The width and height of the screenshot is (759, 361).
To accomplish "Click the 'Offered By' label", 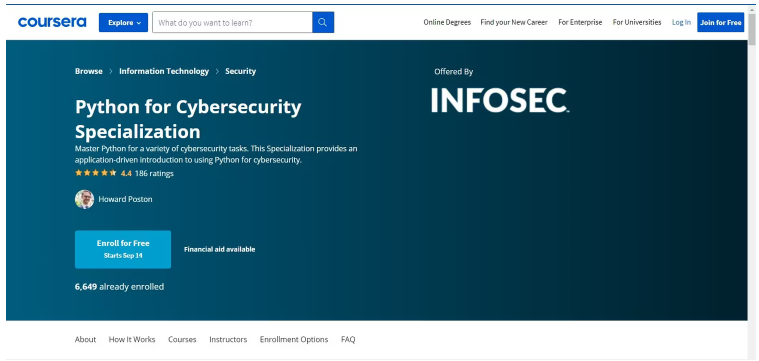I will pyautogui.click(x=454, y=72).
